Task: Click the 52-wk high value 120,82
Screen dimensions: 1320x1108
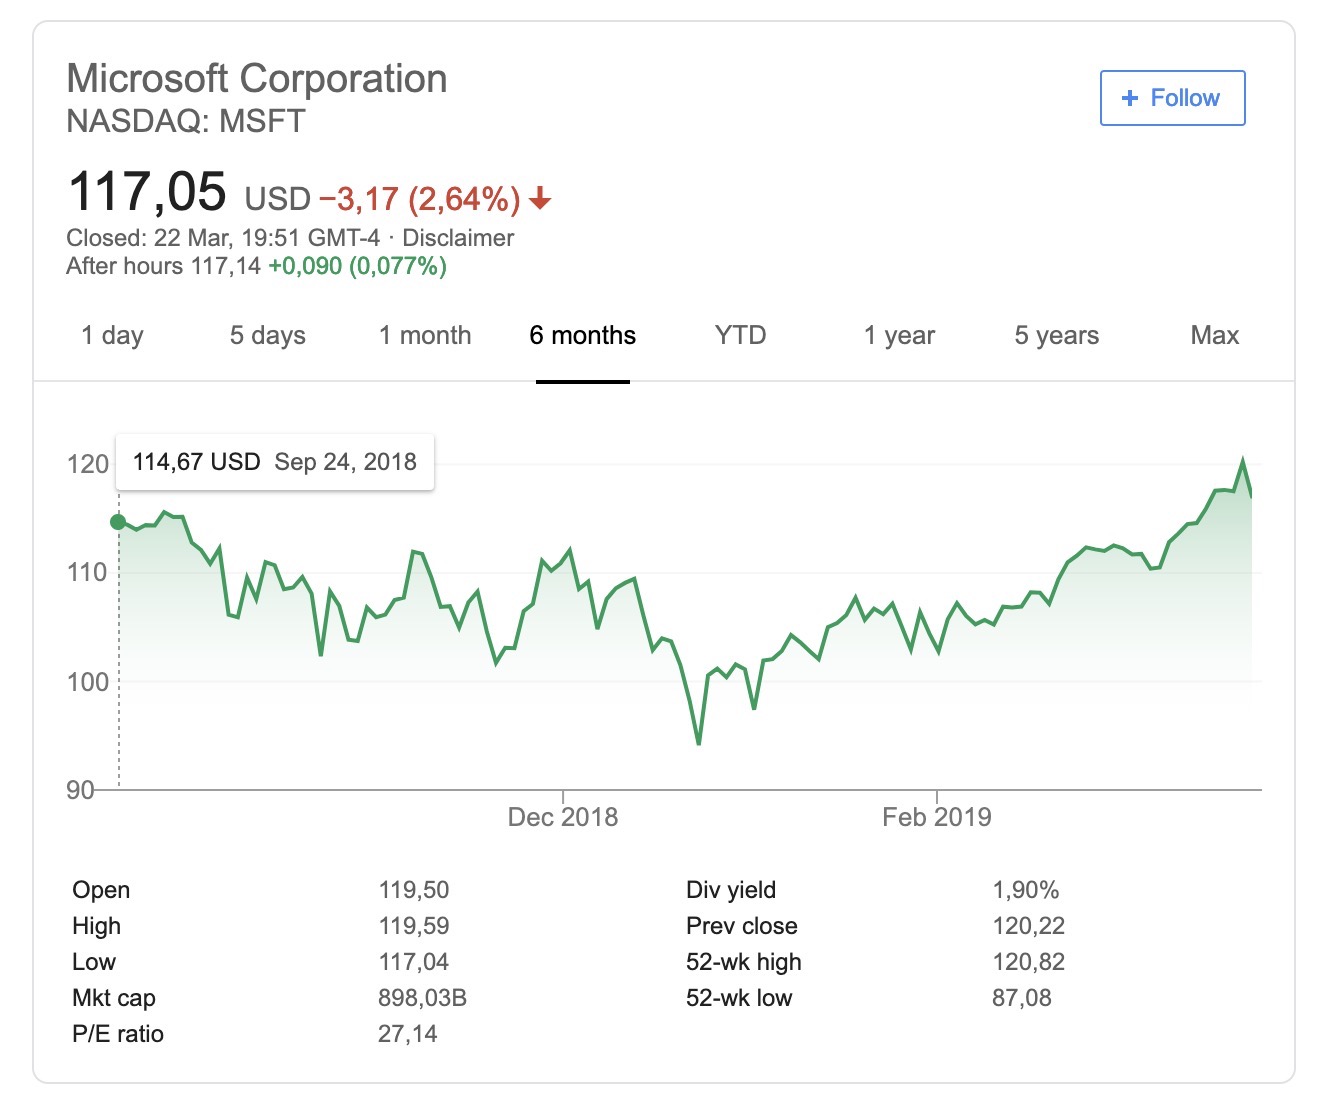Action: tap(1028, 962)
